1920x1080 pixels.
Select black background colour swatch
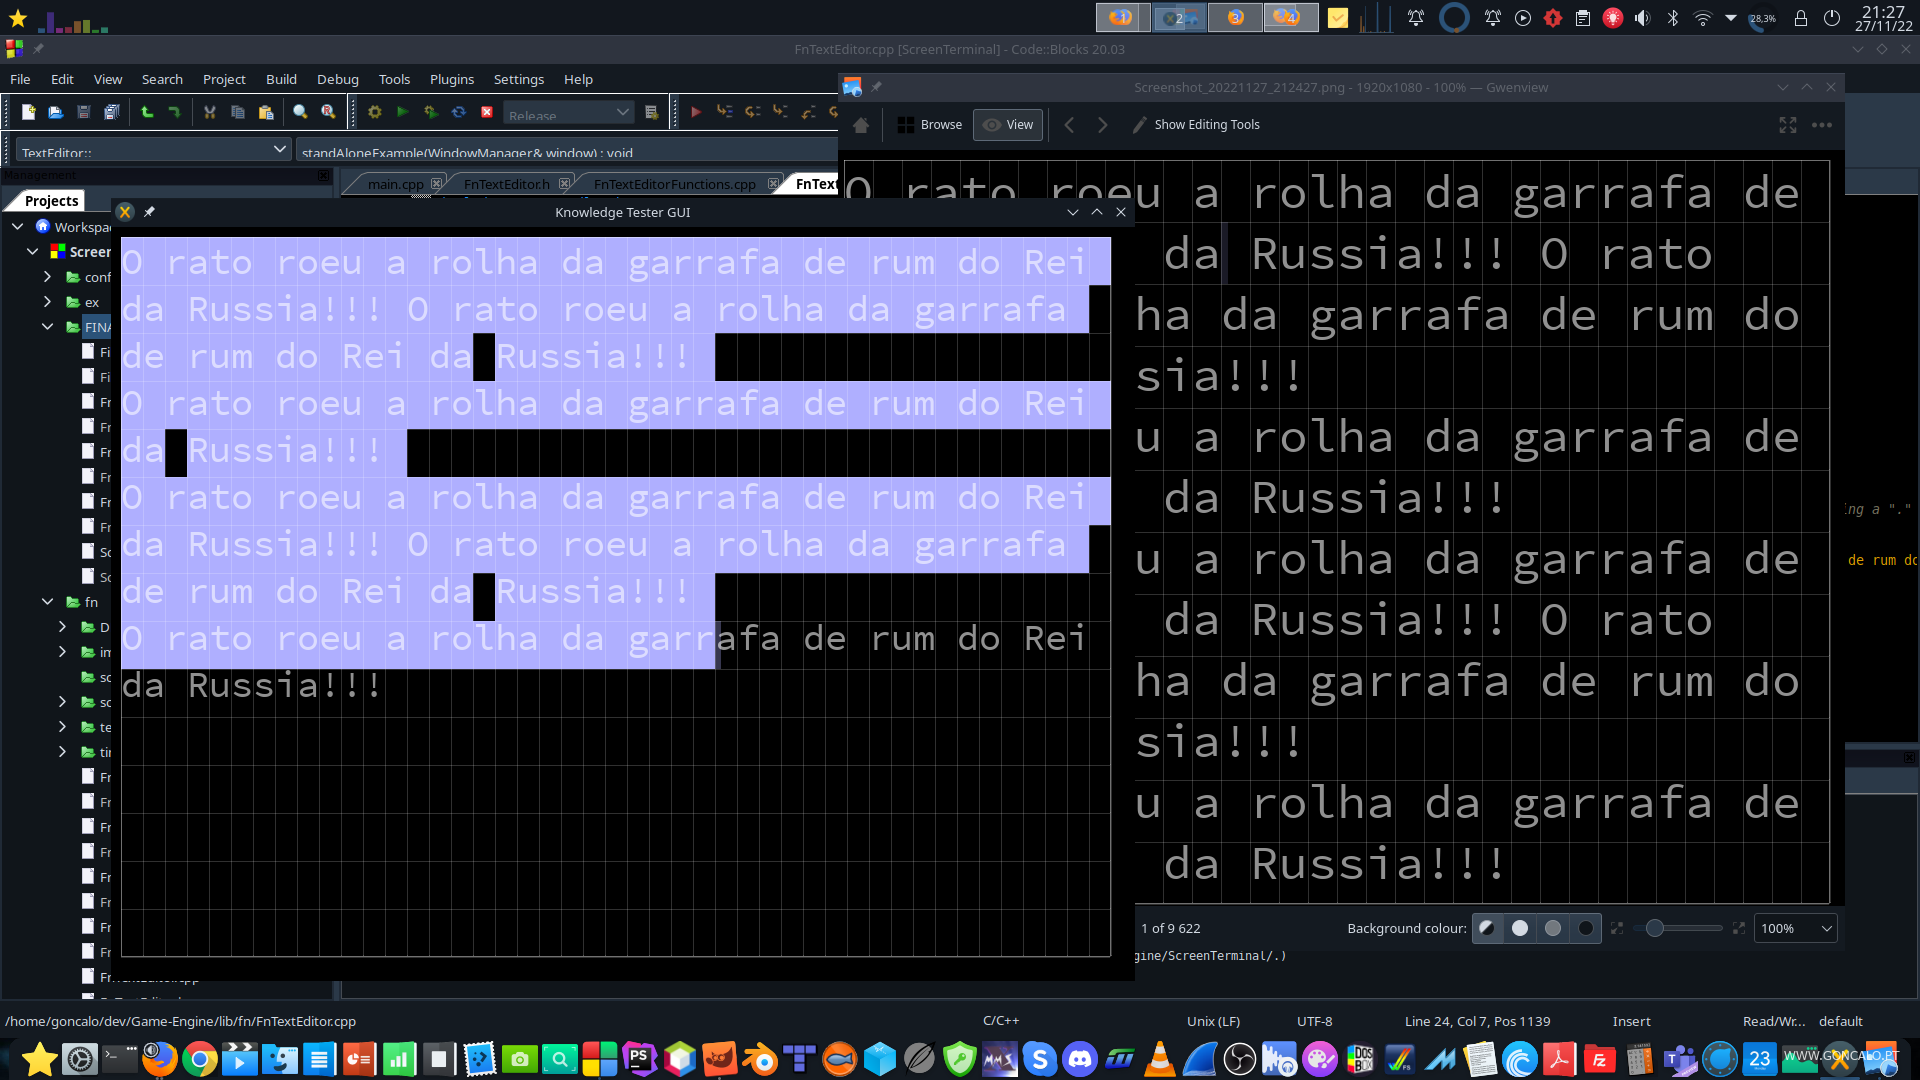(1586, 928)
